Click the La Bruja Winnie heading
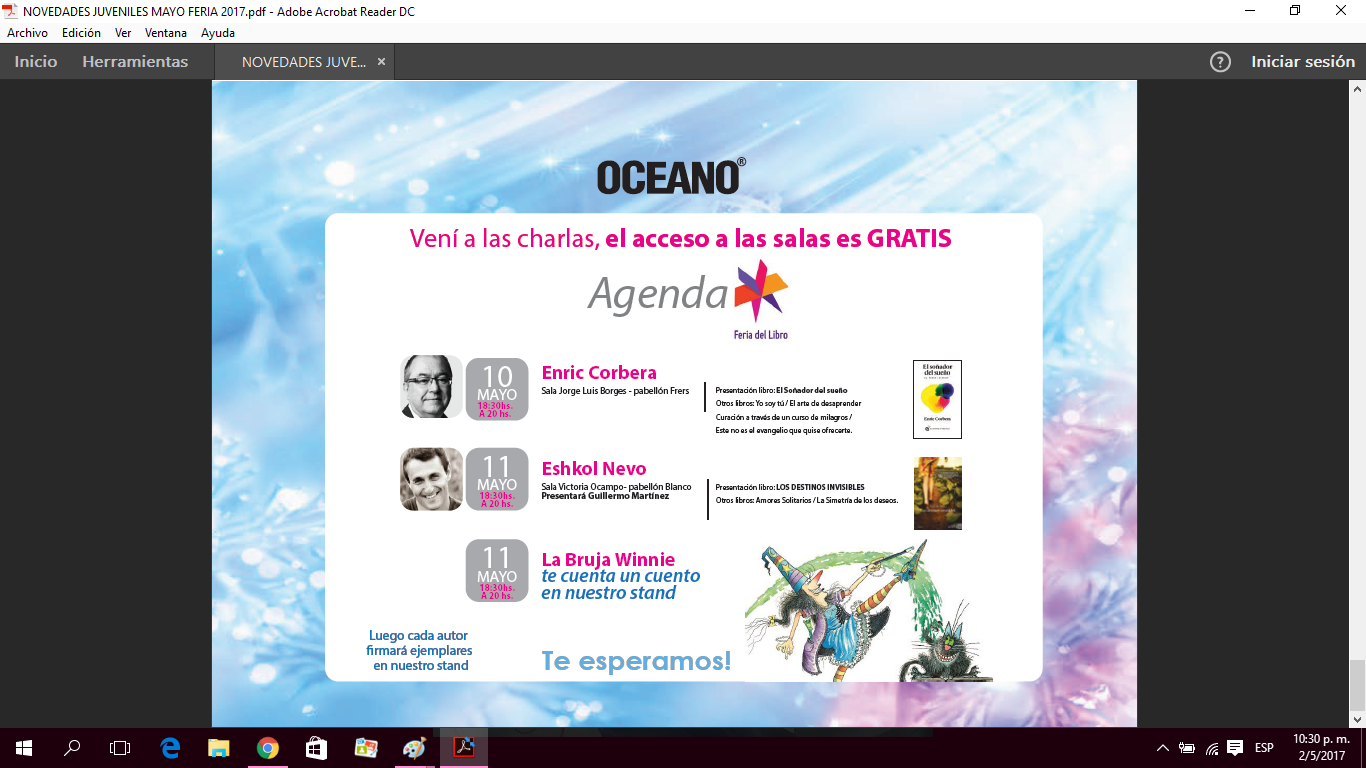The height and width of the screenshot is (768, 1366). 608,560
